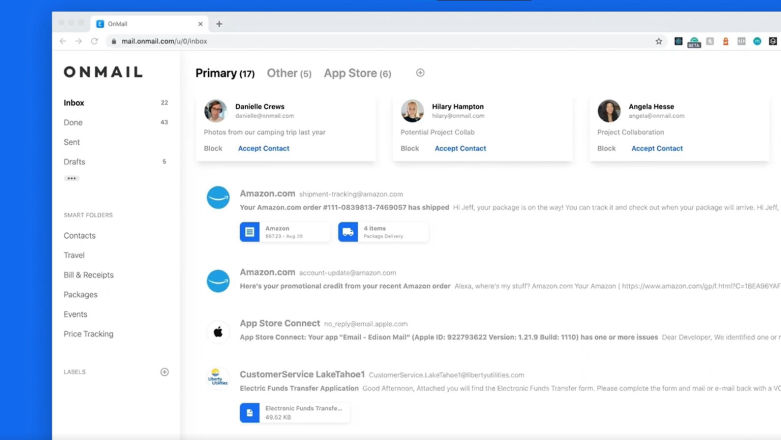Open Contacts smart folder
This screenshot has width=781, height=440.
pyautogui.click(x=80, y=236)
